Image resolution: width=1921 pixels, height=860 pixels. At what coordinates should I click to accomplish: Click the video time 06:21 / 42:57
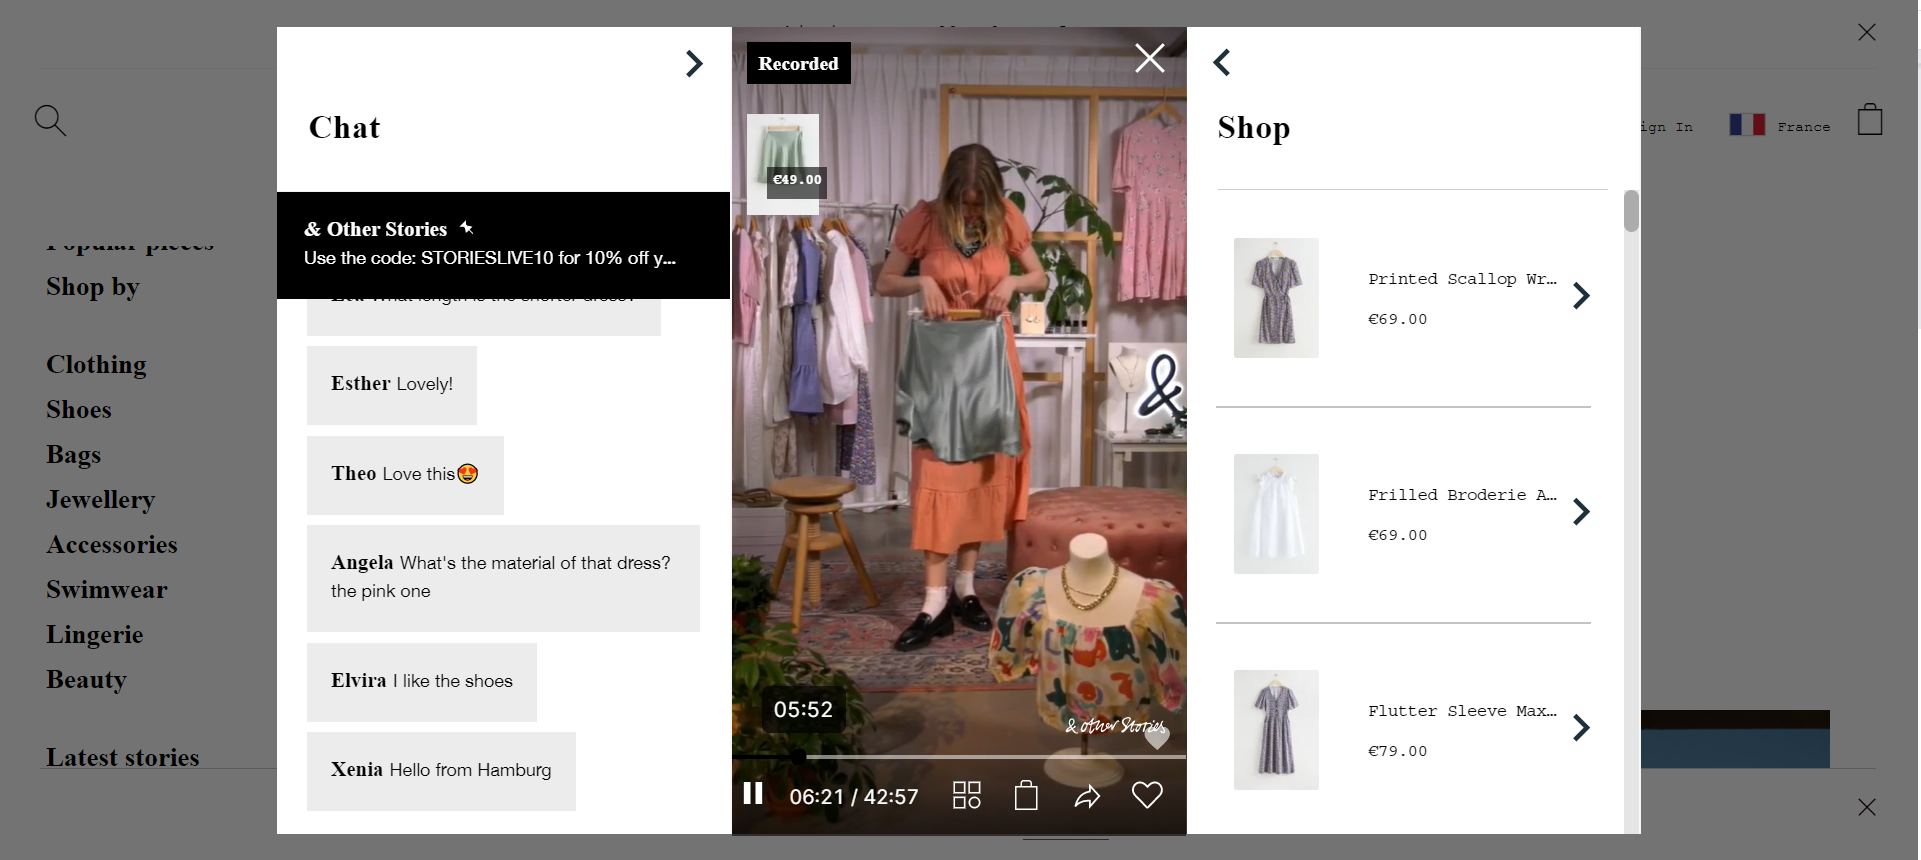point(854,797)
